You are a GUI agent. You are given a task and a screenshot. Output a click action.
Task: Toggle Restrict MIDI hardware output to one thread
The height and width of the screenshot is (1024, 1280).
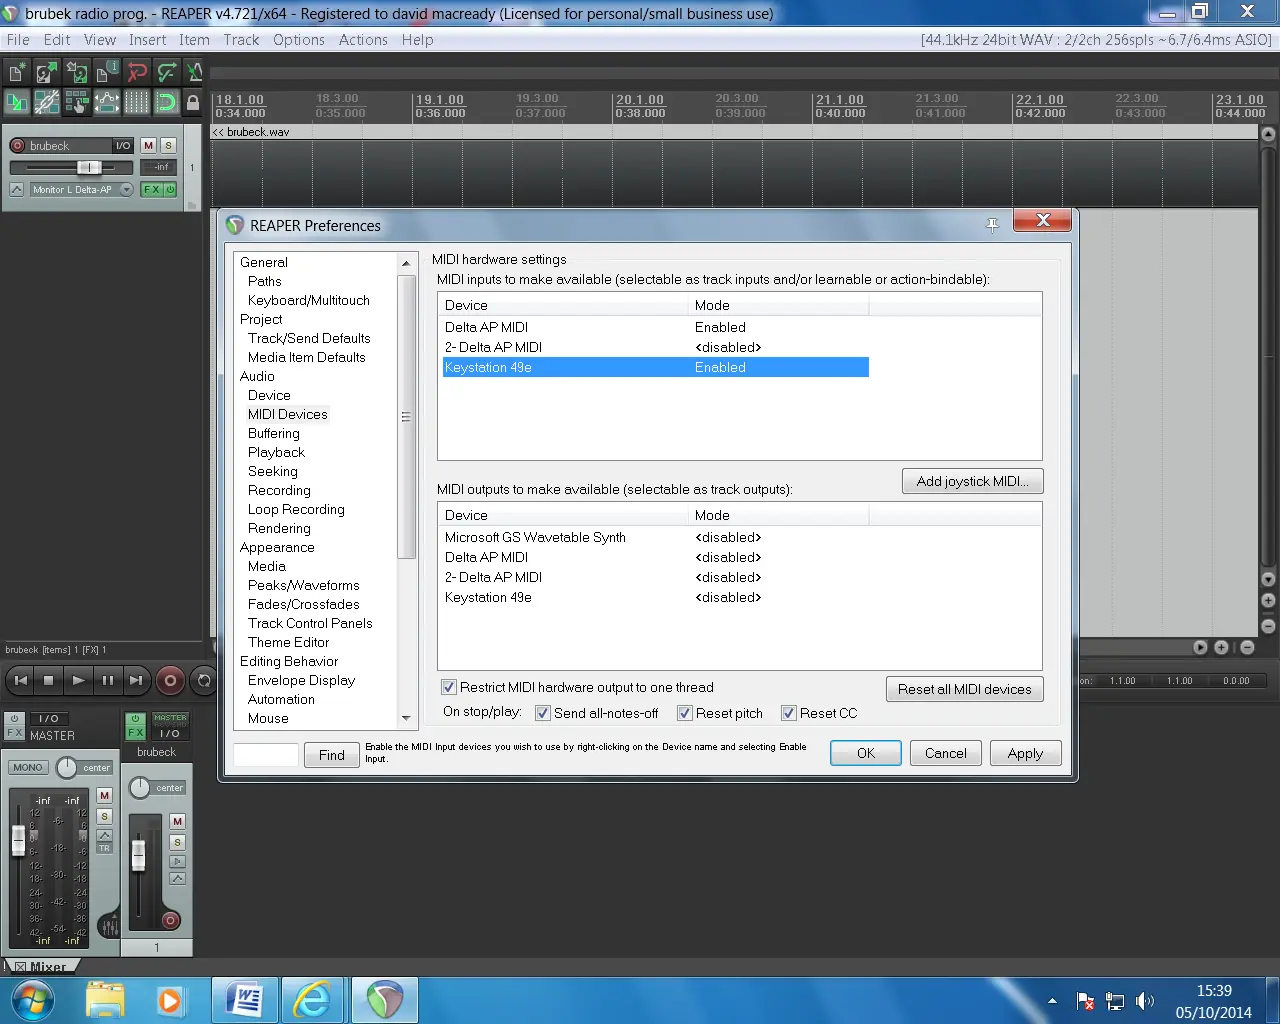point(449,687)
